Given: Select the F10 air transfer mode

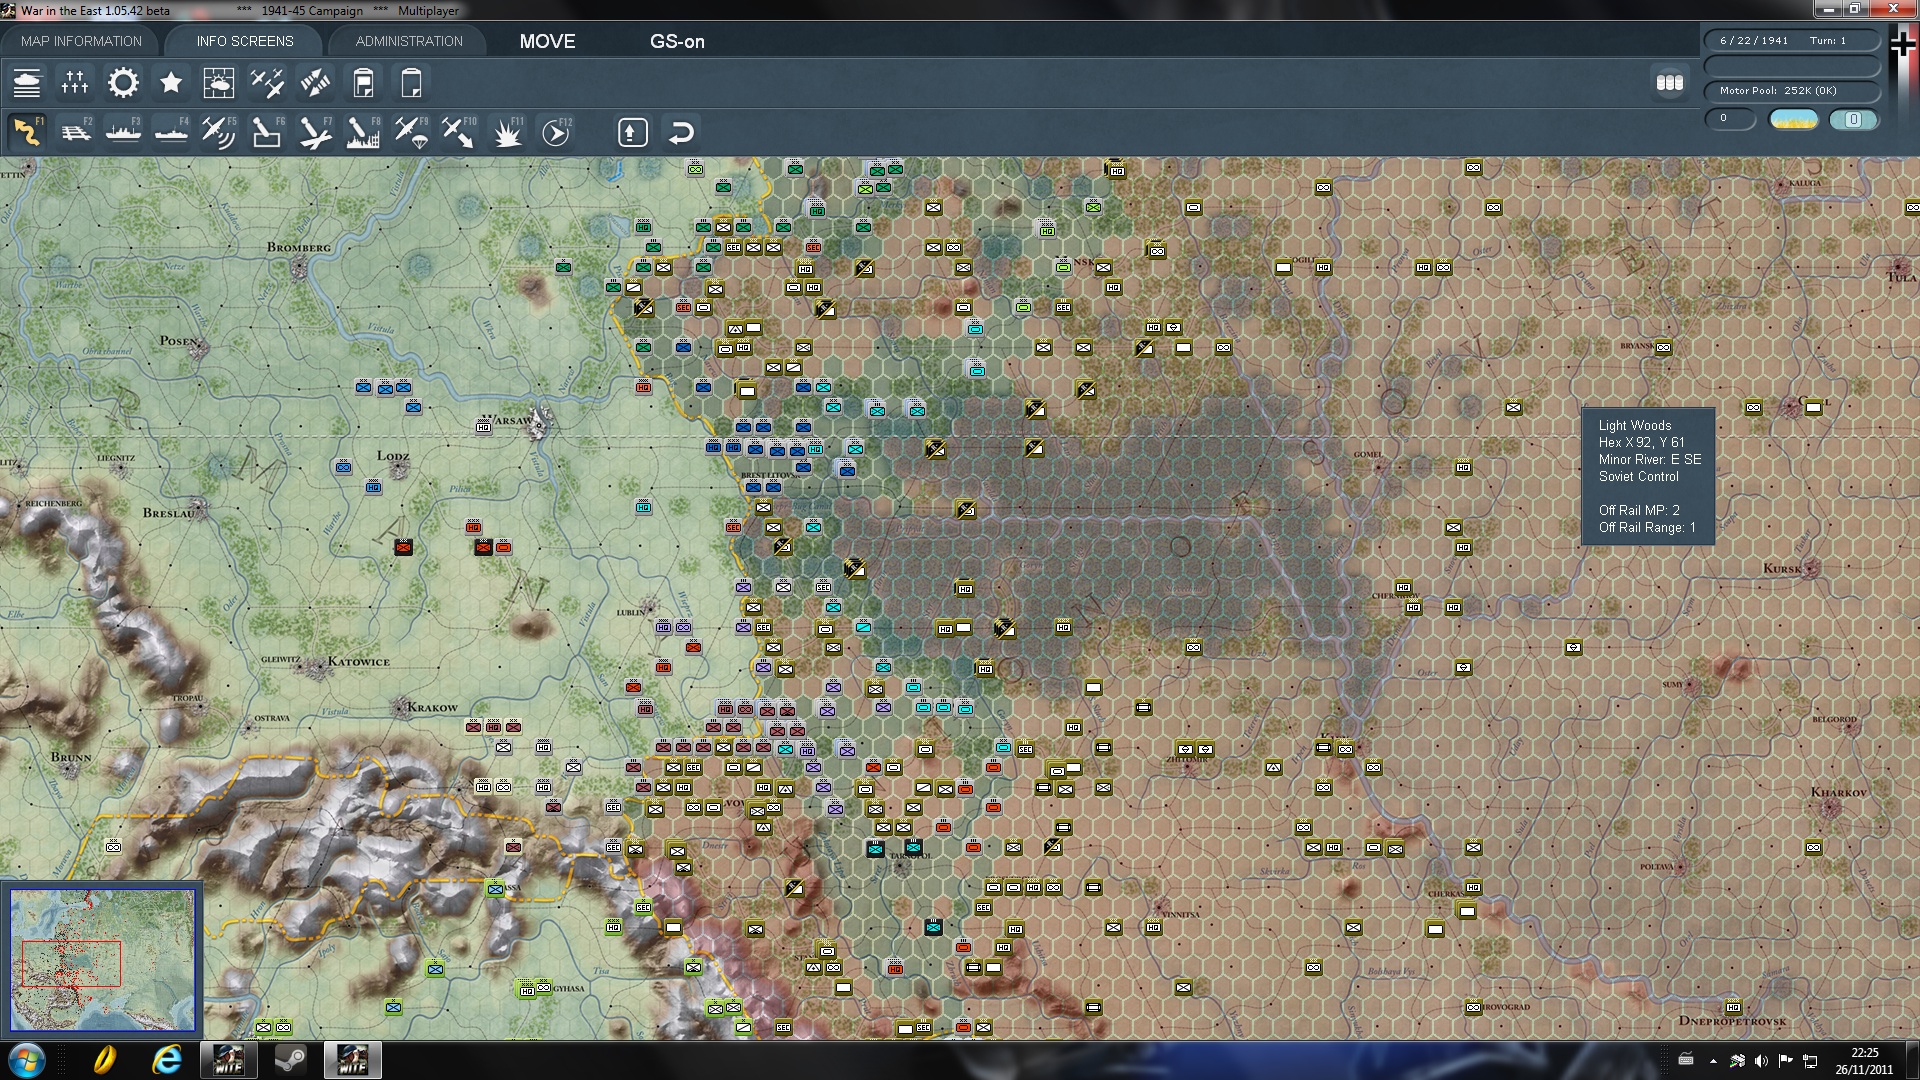Looking at the screenshot, I should [x=459, y=132].
